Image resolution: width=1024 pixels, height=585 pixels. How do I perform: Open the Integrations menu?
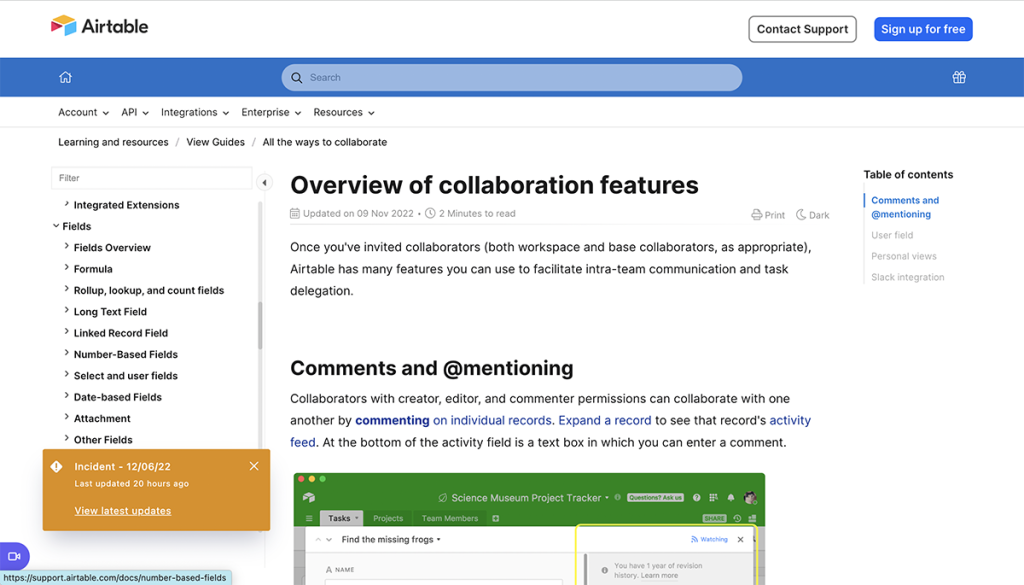pyautogui.click(x=194, y=112)
